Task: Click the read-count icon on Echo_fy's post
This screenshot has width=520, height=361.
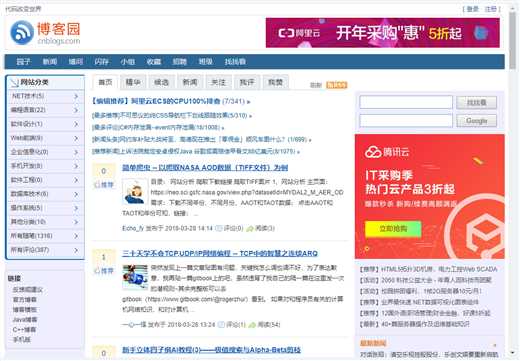Action: click(x=250, y=228)
